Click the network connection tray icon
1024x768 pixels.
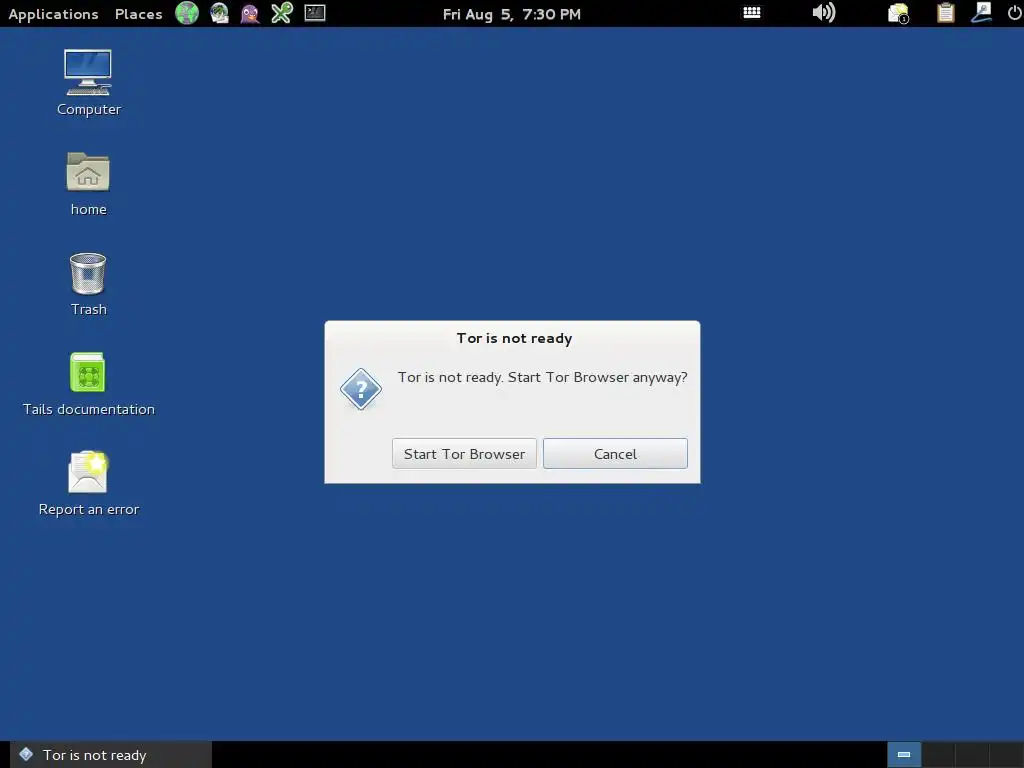981,13
